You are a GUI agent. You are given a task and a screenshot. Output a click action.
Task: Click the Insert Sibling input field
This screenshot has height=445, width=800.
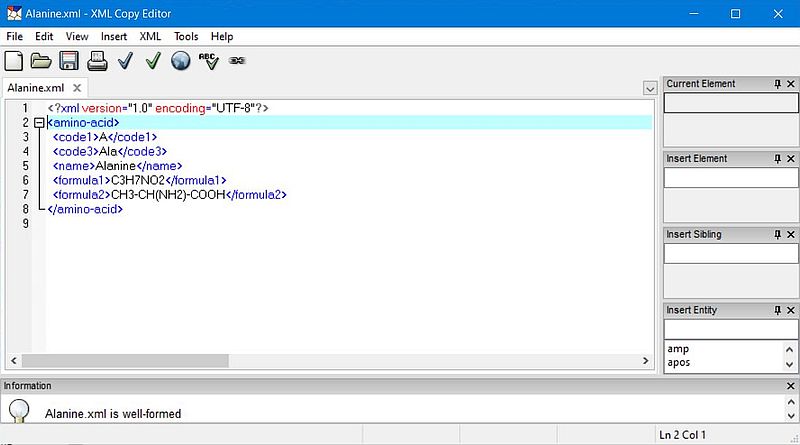click(x=731, y=254)
